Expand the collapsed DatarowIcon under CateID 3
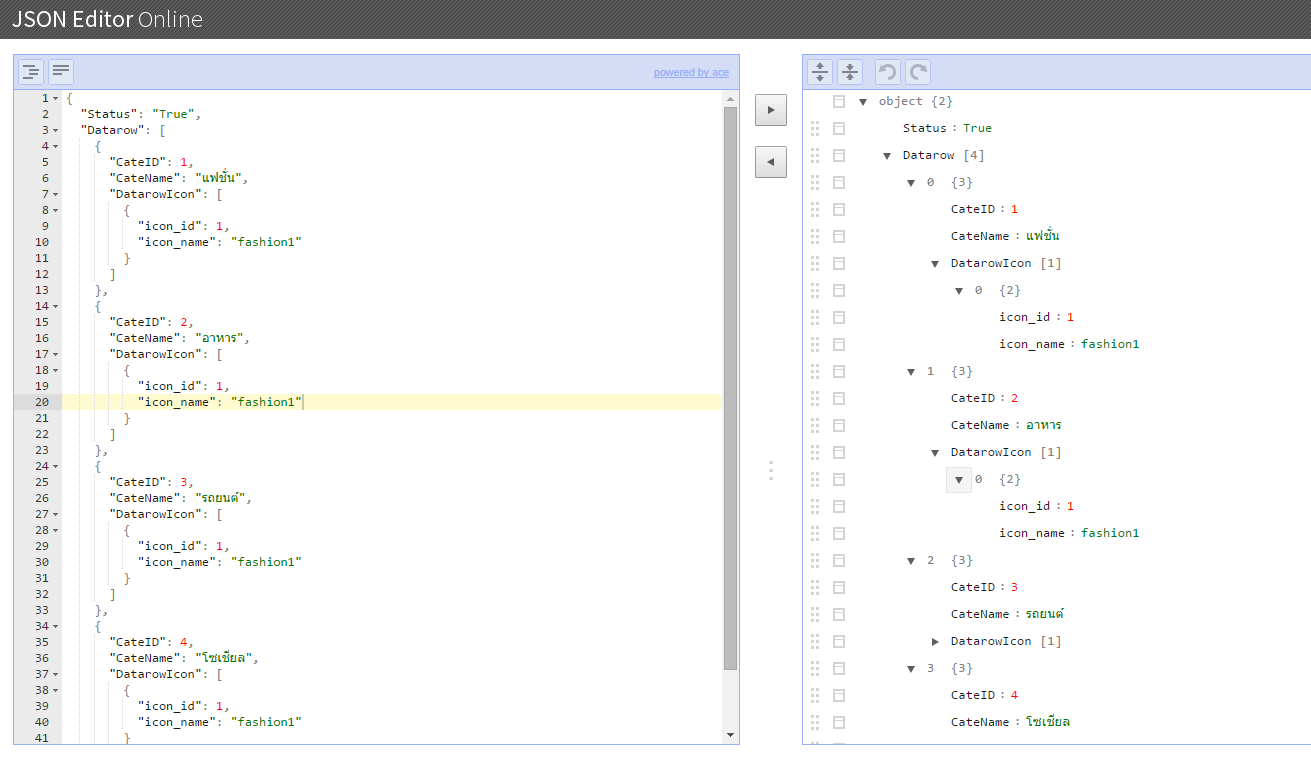1311x757 pixels. (x=935, y=641)
